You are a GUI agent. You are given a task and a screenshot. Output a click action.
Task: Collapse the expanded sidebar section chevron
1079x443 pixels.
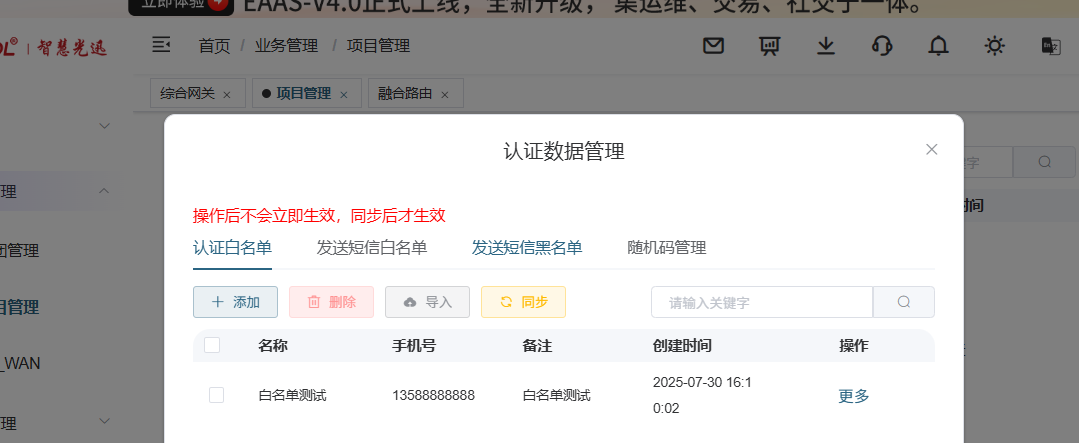coord(104,191)
